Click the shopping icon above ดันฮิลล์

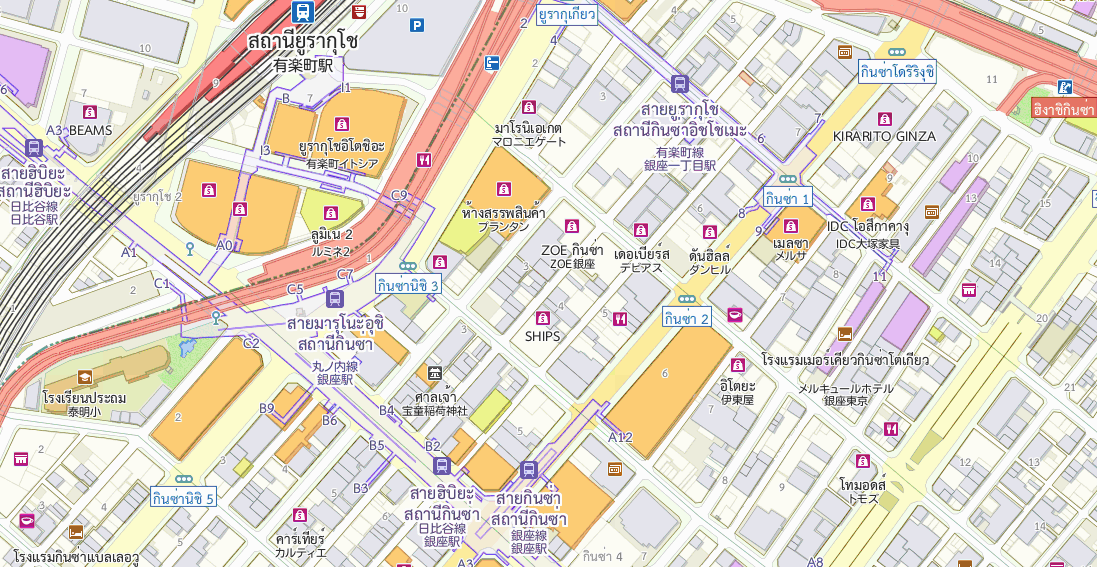[709, 232]
